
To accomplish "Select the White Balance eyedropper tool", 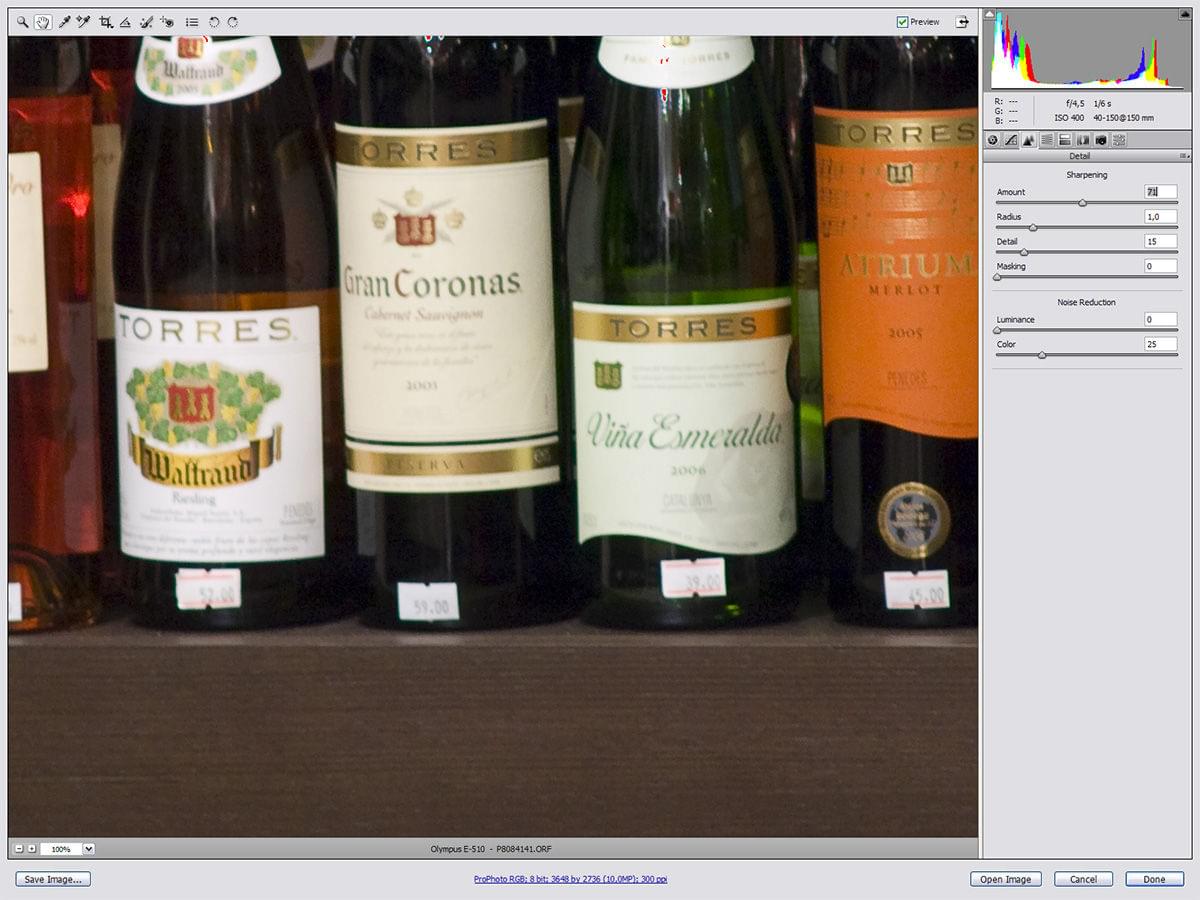I will coord(65,21).
